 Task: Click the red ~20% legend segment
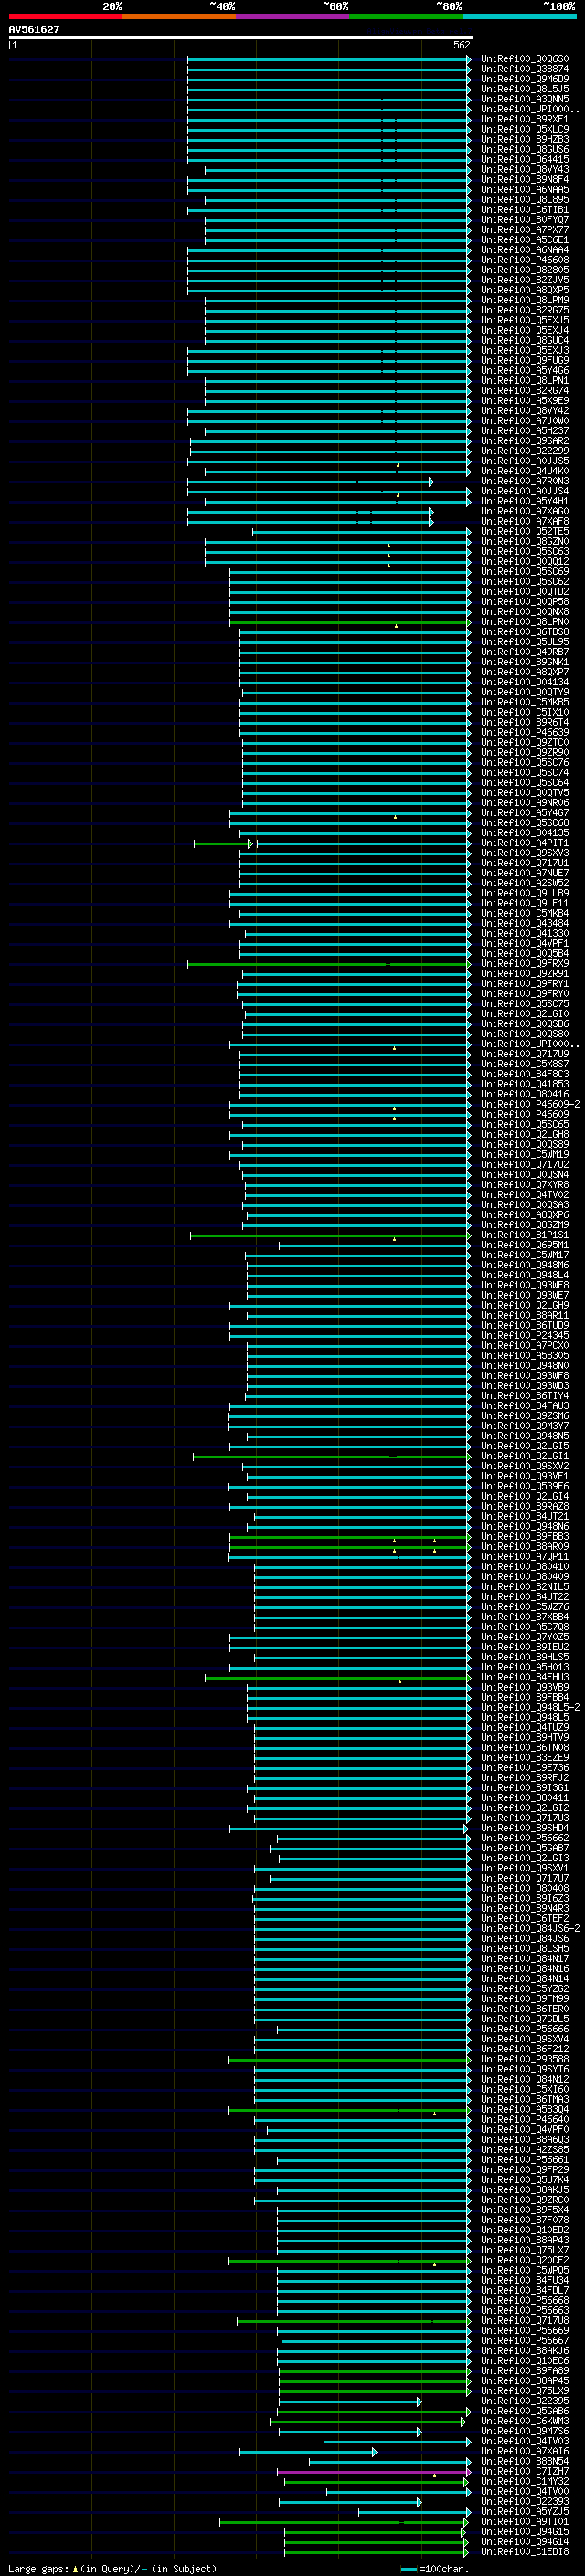click(x=65, y=16)
